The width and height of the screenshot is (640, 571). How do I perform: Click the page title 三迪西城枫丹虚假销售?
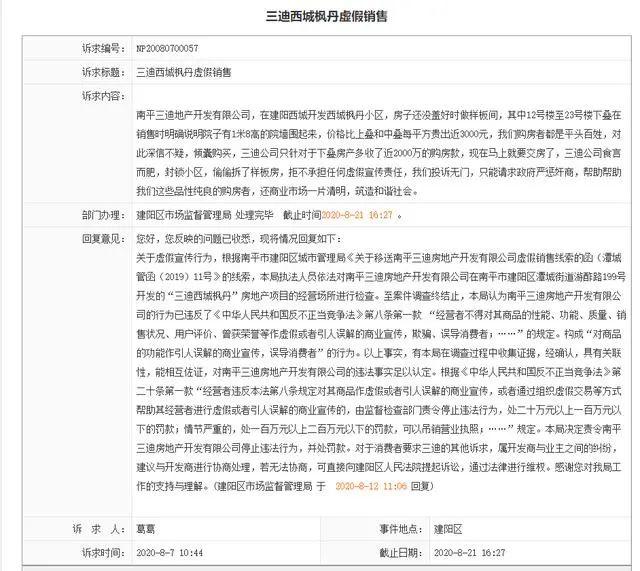click(326, 17)
